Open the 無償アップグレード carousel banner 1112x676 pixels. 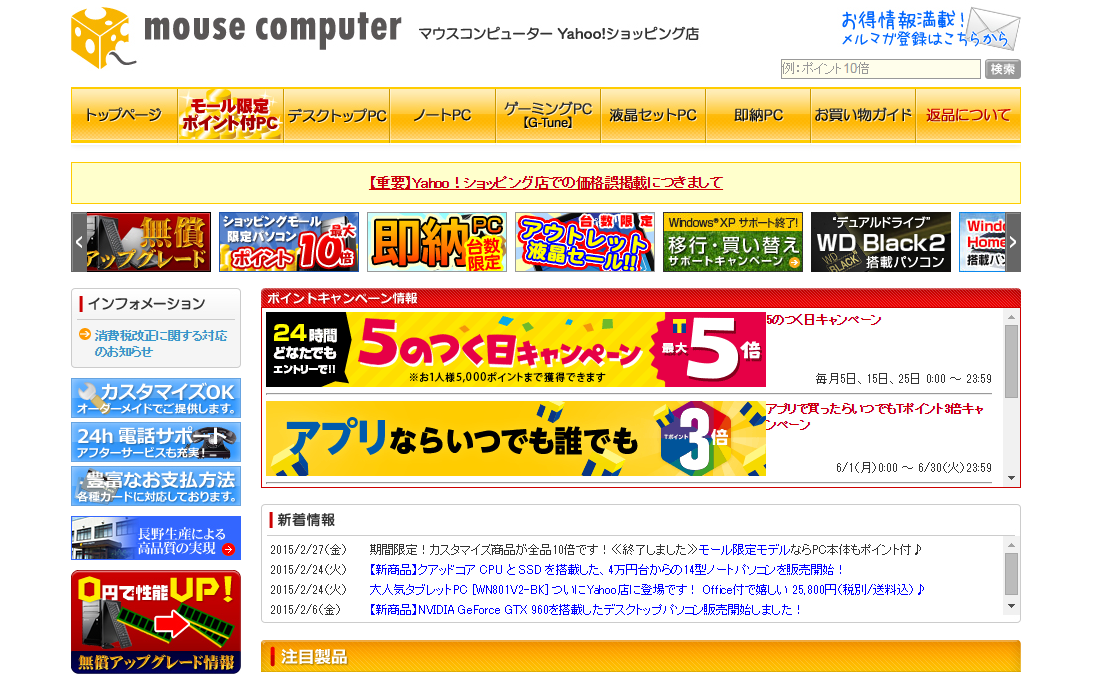pyautogui.click(x=149, y=242)
